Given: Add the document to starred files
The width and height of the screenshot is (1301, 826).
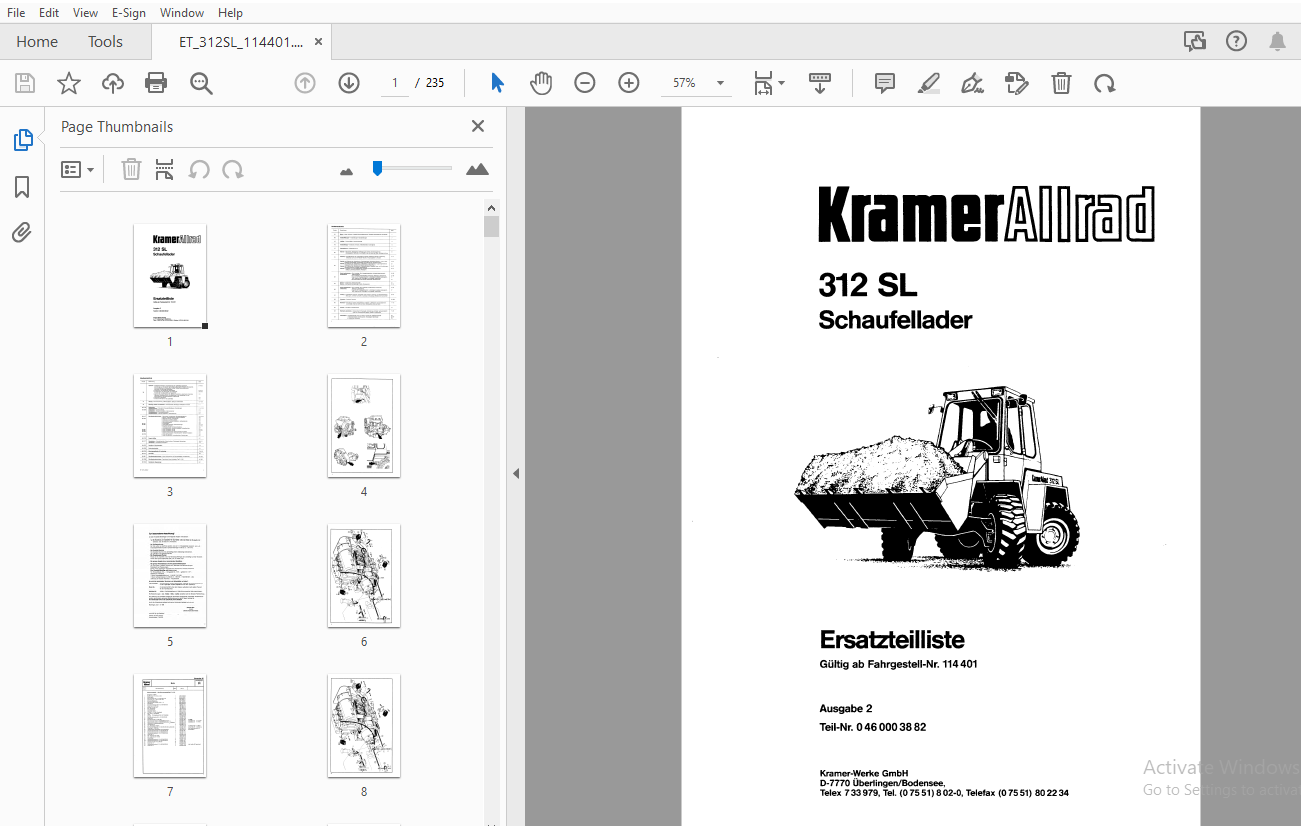Looking at the screenshot, I should pyautogui.click(x=68, y=83).
